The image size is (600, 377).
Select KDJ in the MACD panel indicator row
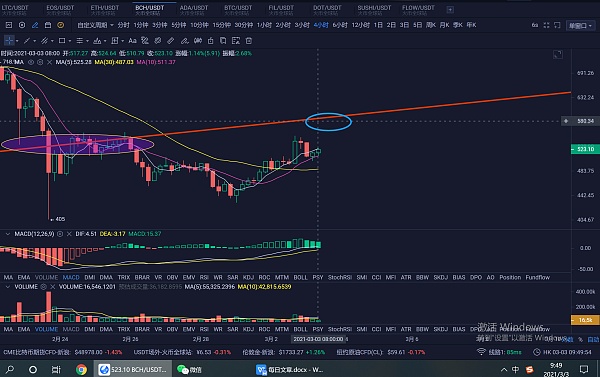point(248,277)
